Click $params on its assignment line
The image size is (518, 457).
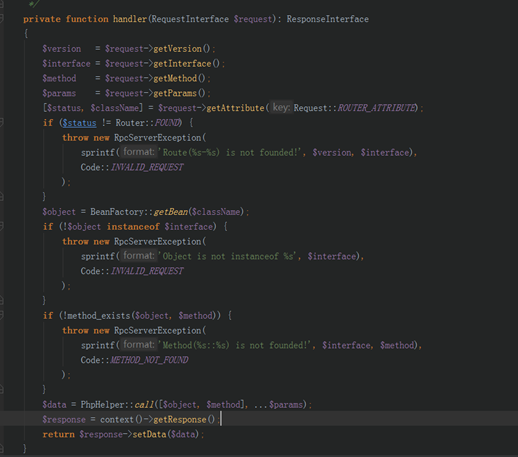pos(59,93)
